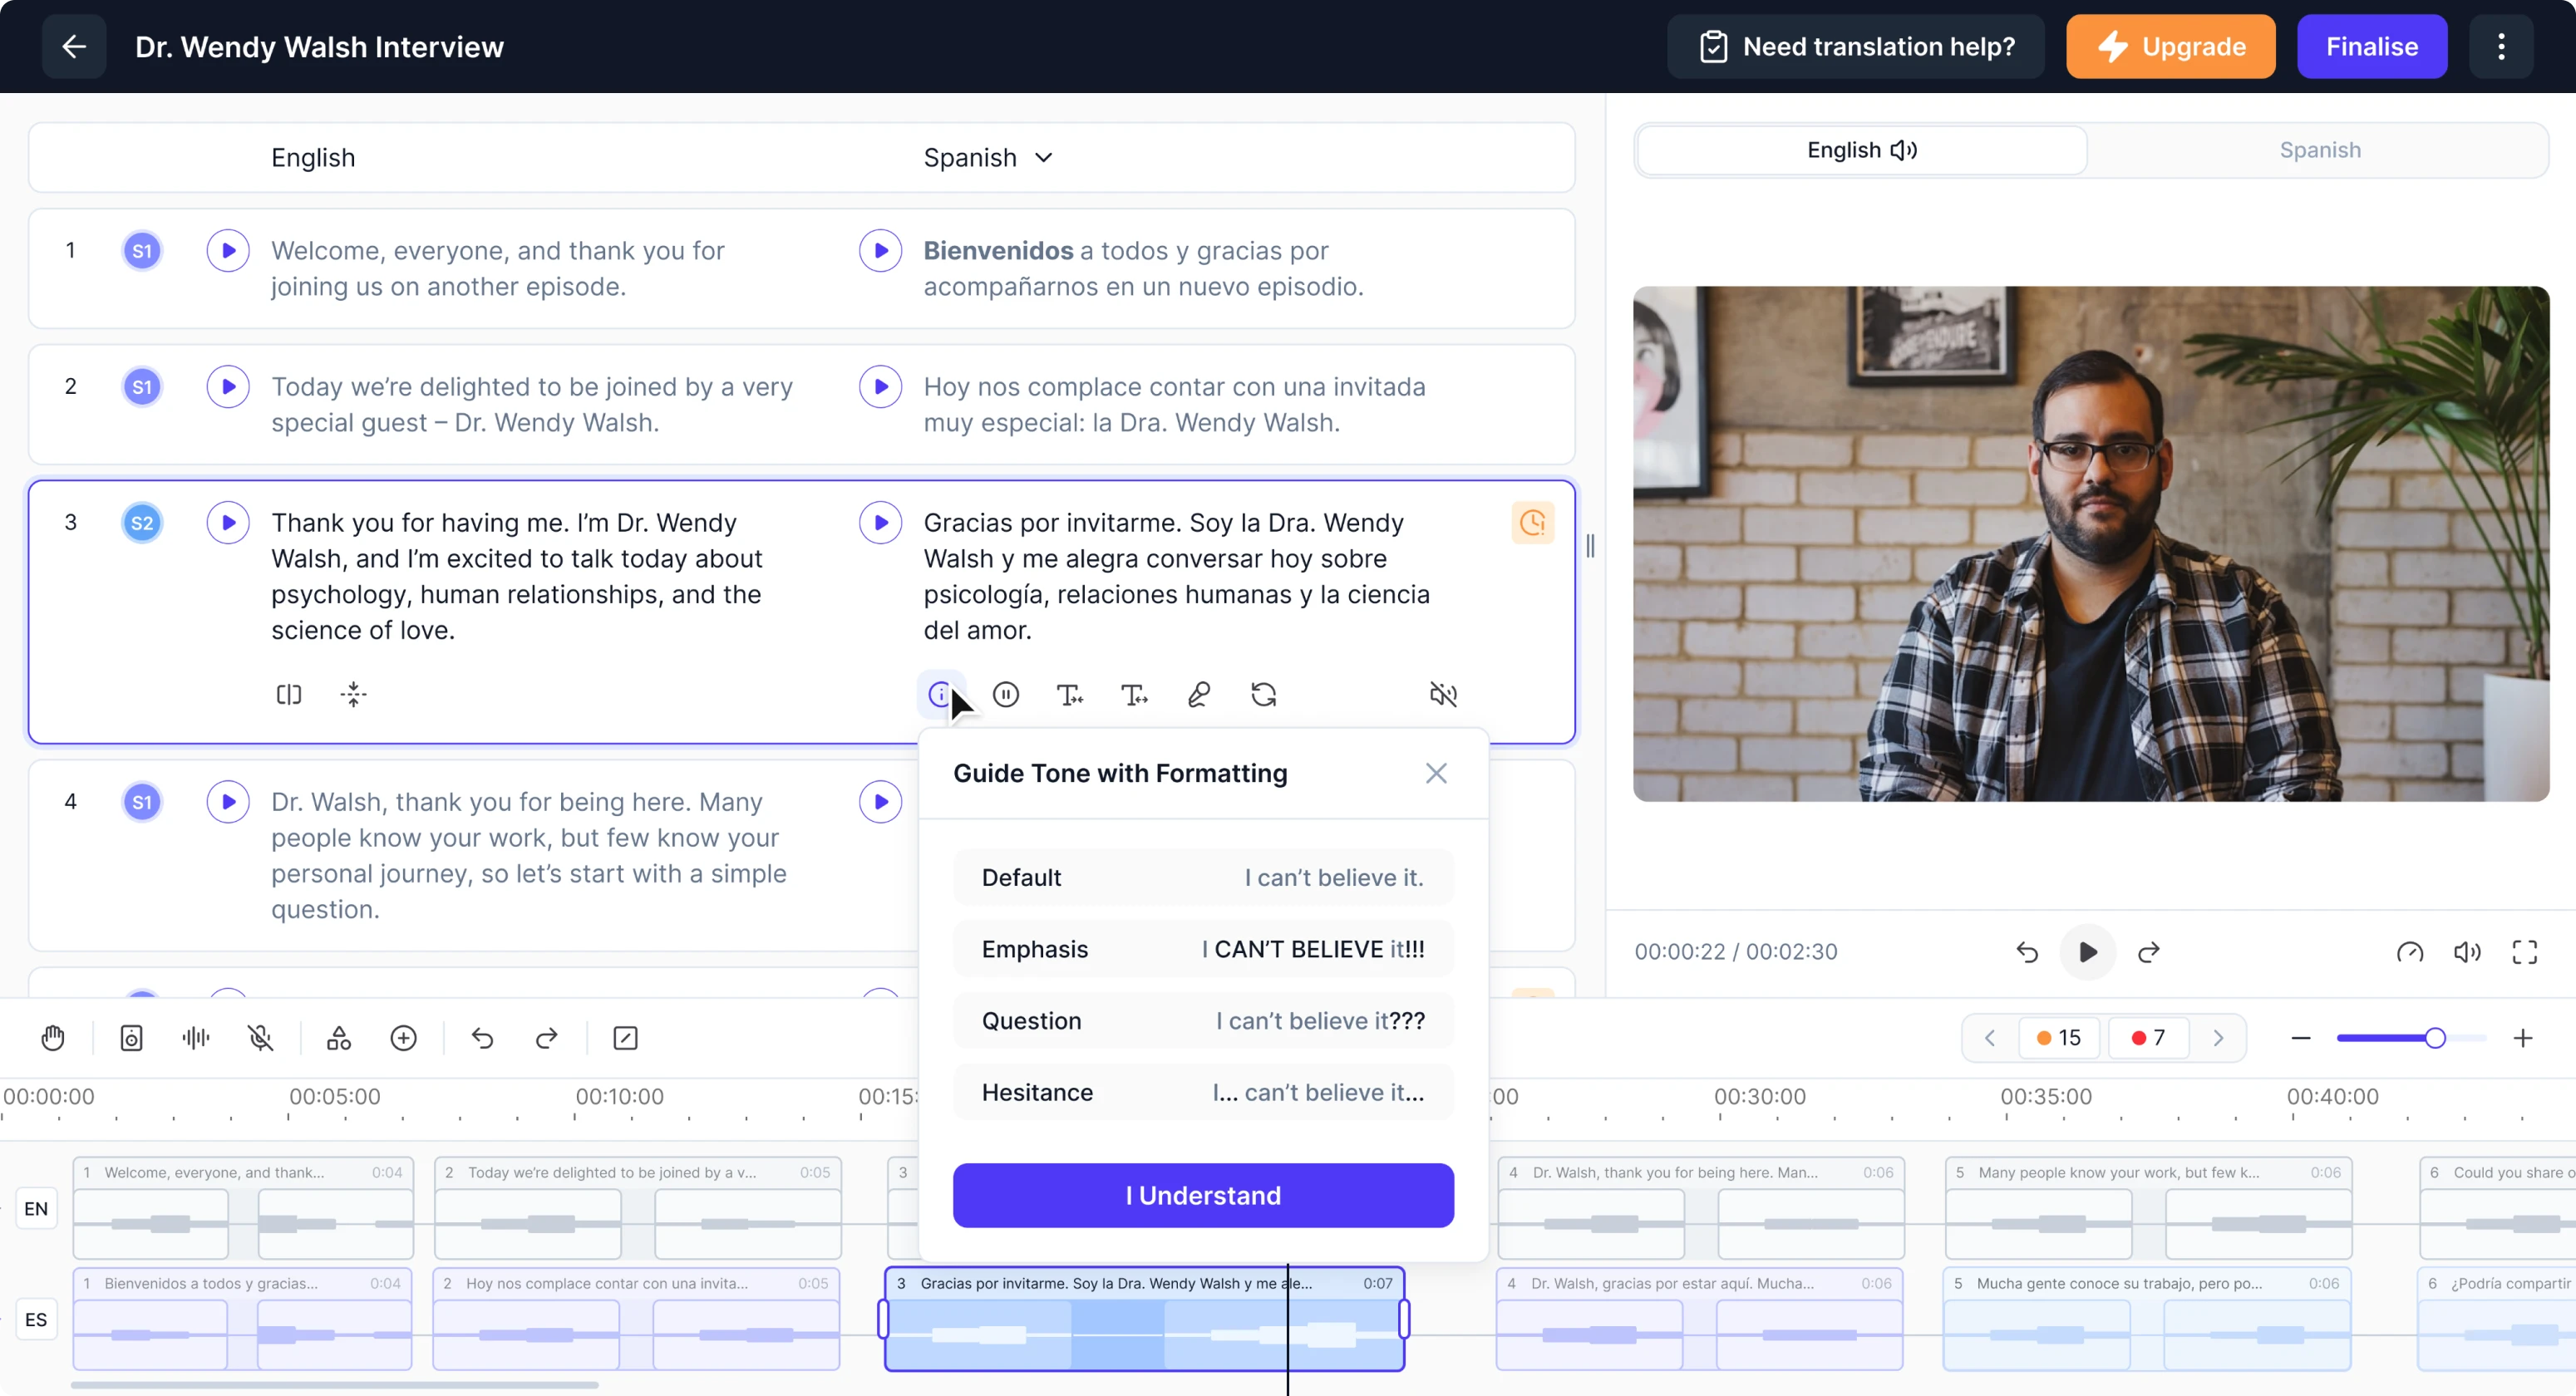
Task: Click the regenerate audio icon in segment 3
Action: point(1263,694)
